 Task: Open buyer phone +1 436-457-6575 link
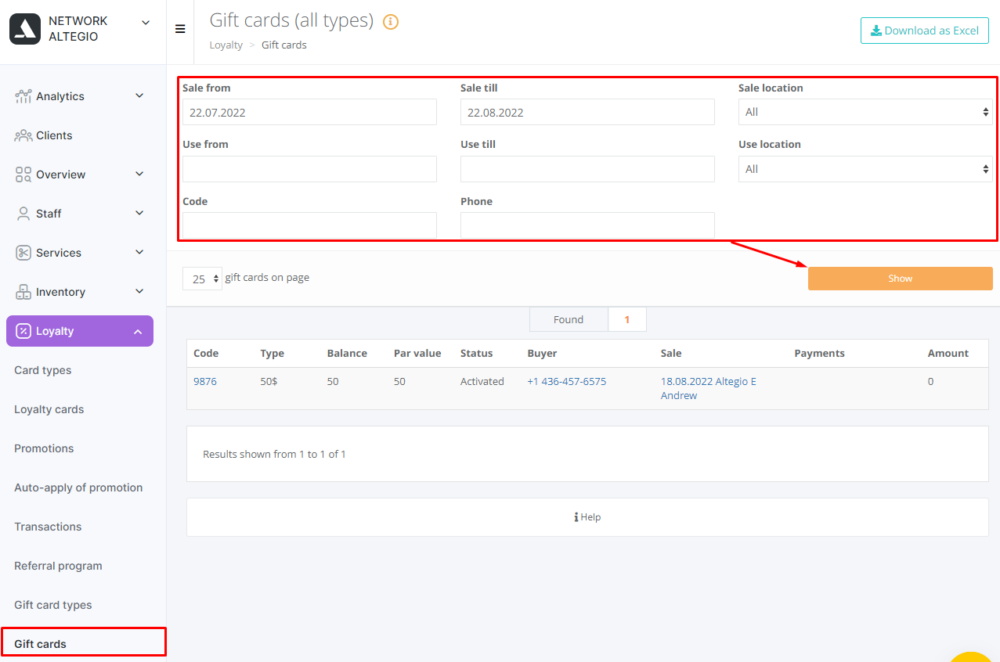pos(566,381)
